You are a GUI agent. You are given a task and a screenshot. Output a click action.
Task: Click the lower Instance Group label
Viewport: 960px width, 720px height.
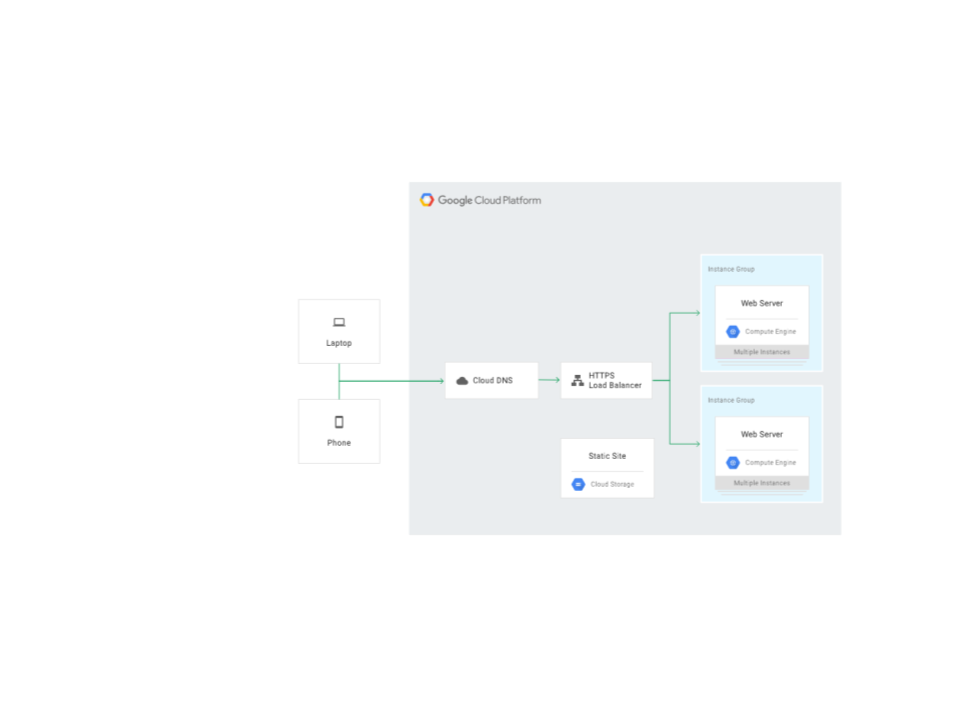coord(731,400)
